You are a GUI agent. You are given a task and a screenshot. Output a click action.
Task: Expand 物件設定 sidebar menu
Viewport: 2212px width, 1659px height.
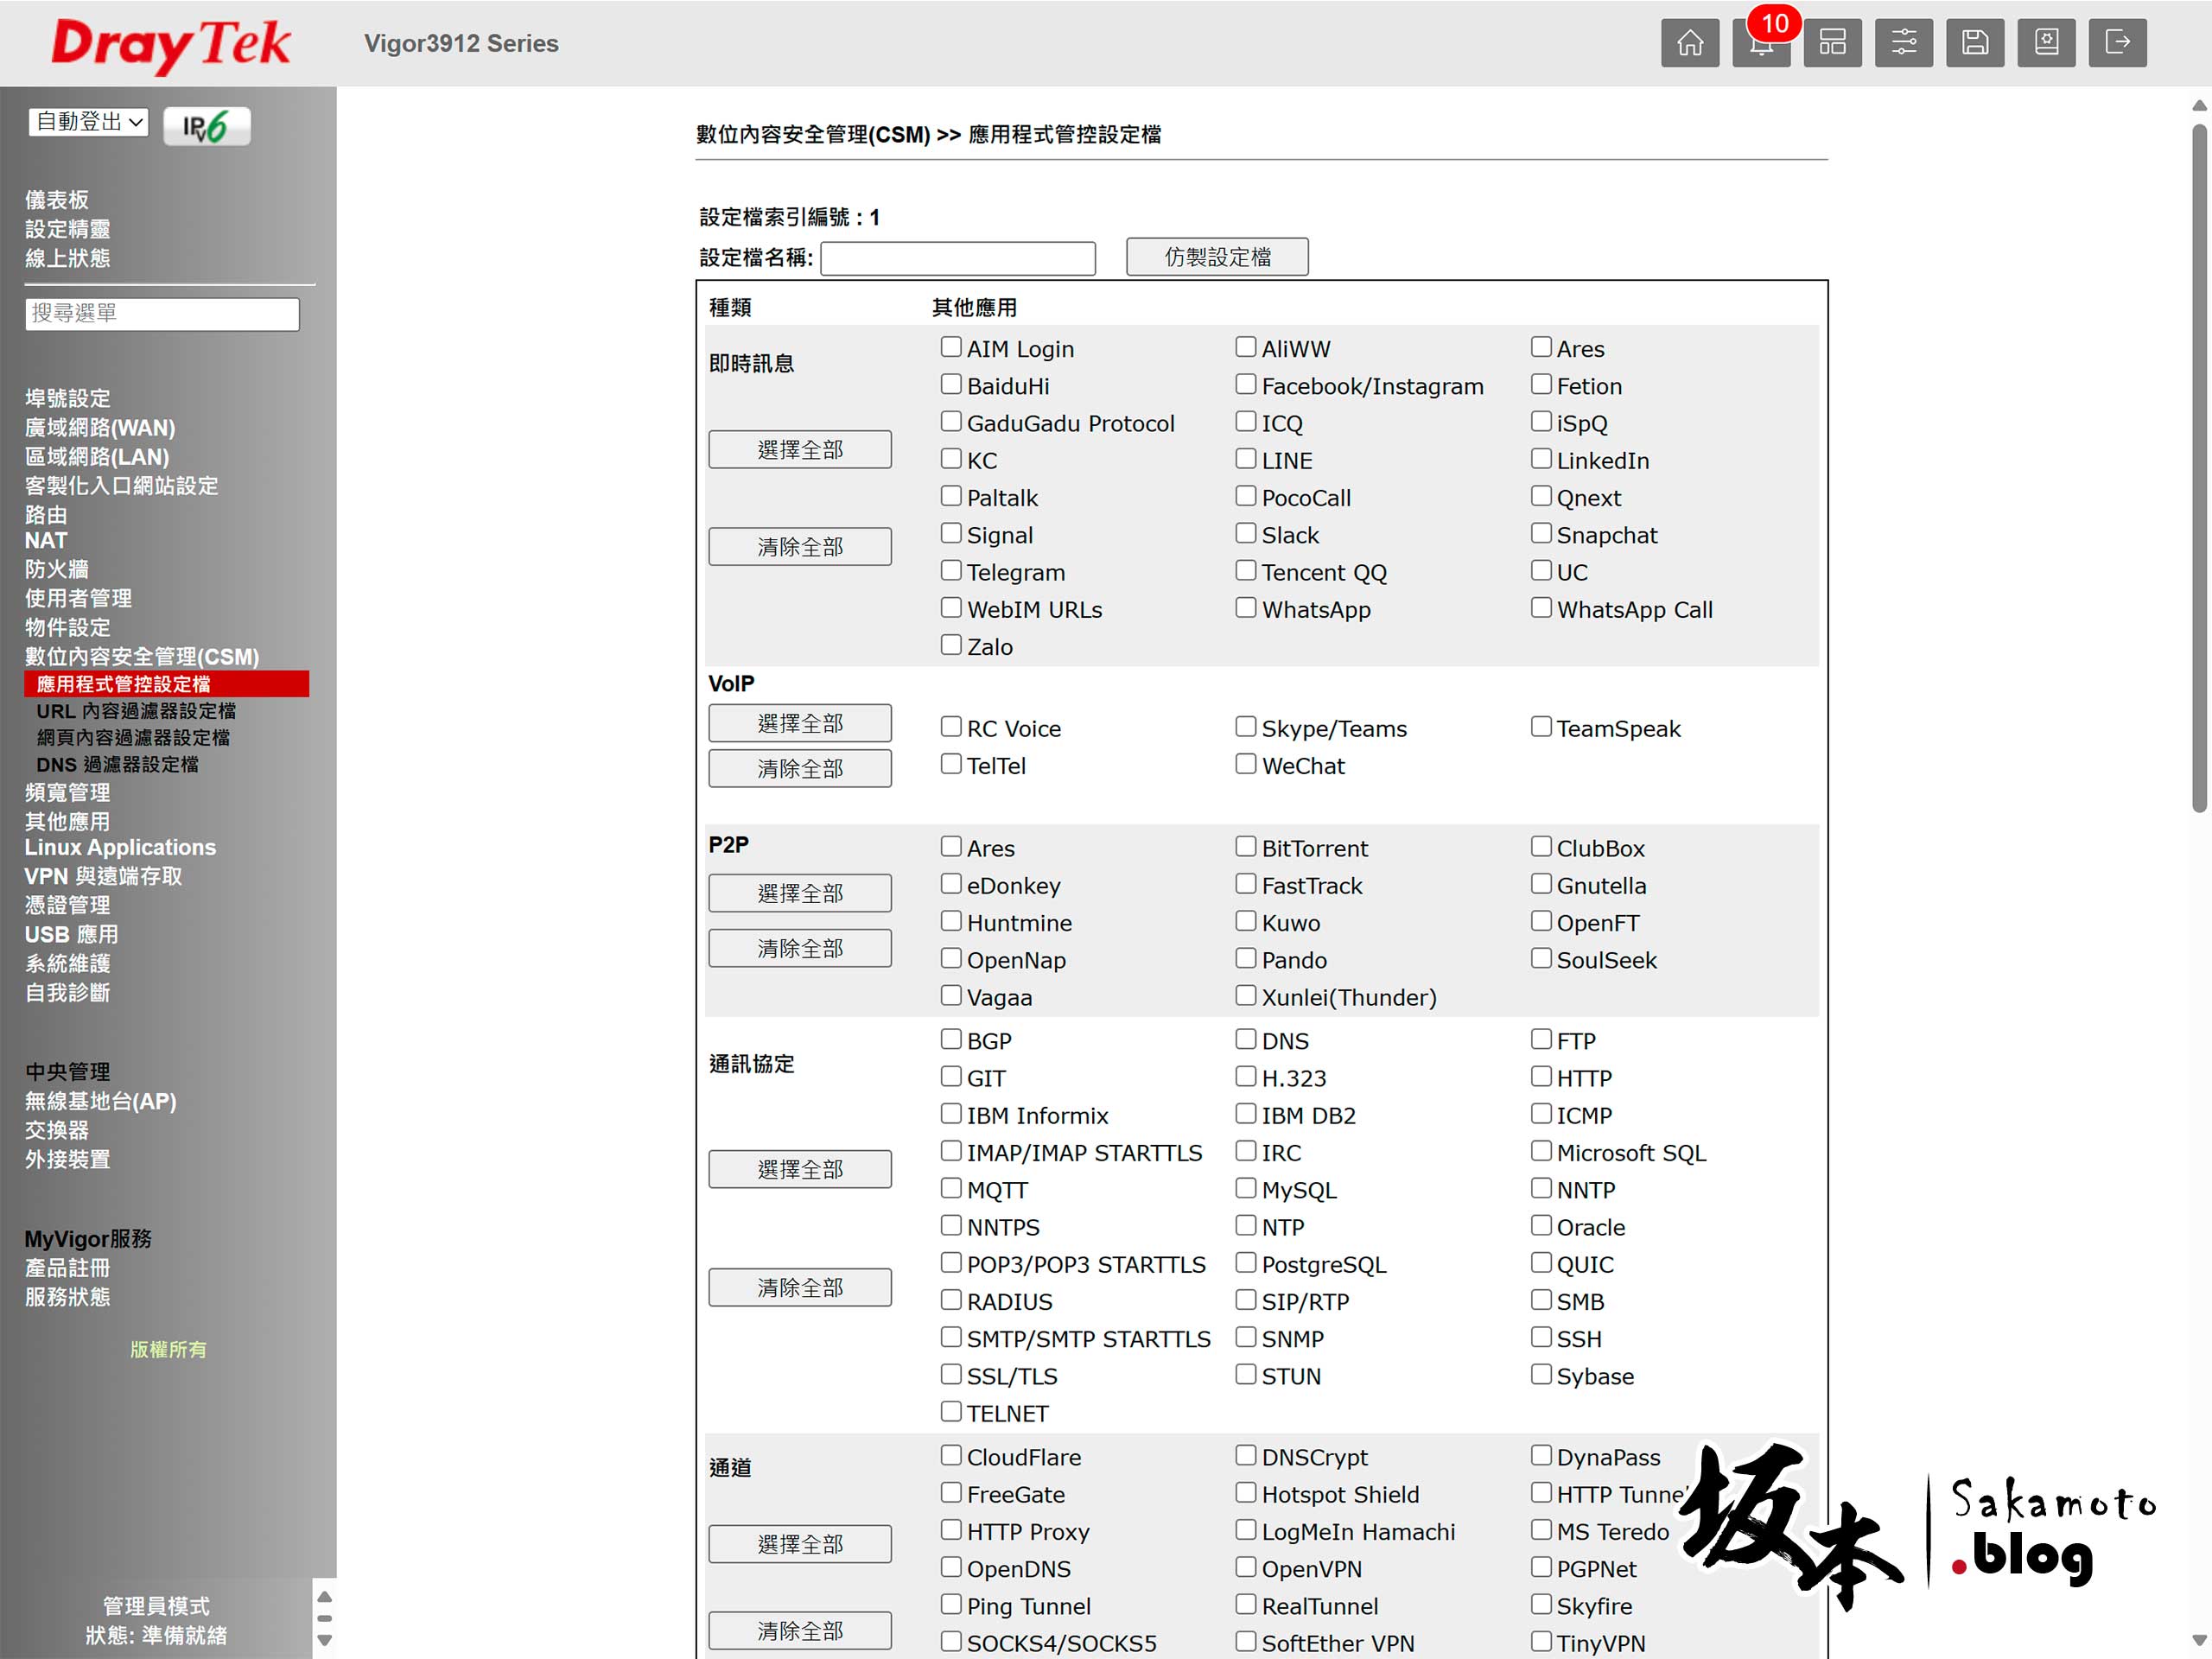(67, 627)
